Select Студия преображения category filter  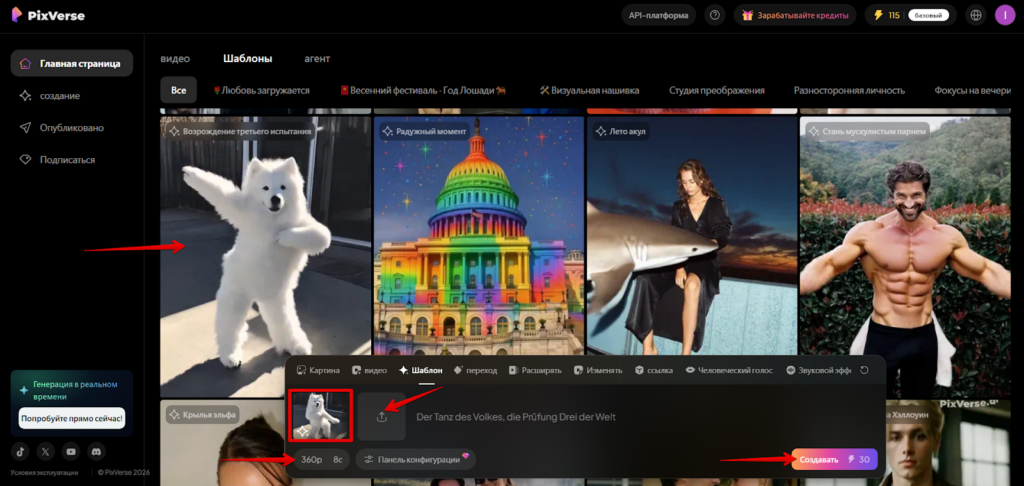[x=716, y=90]
